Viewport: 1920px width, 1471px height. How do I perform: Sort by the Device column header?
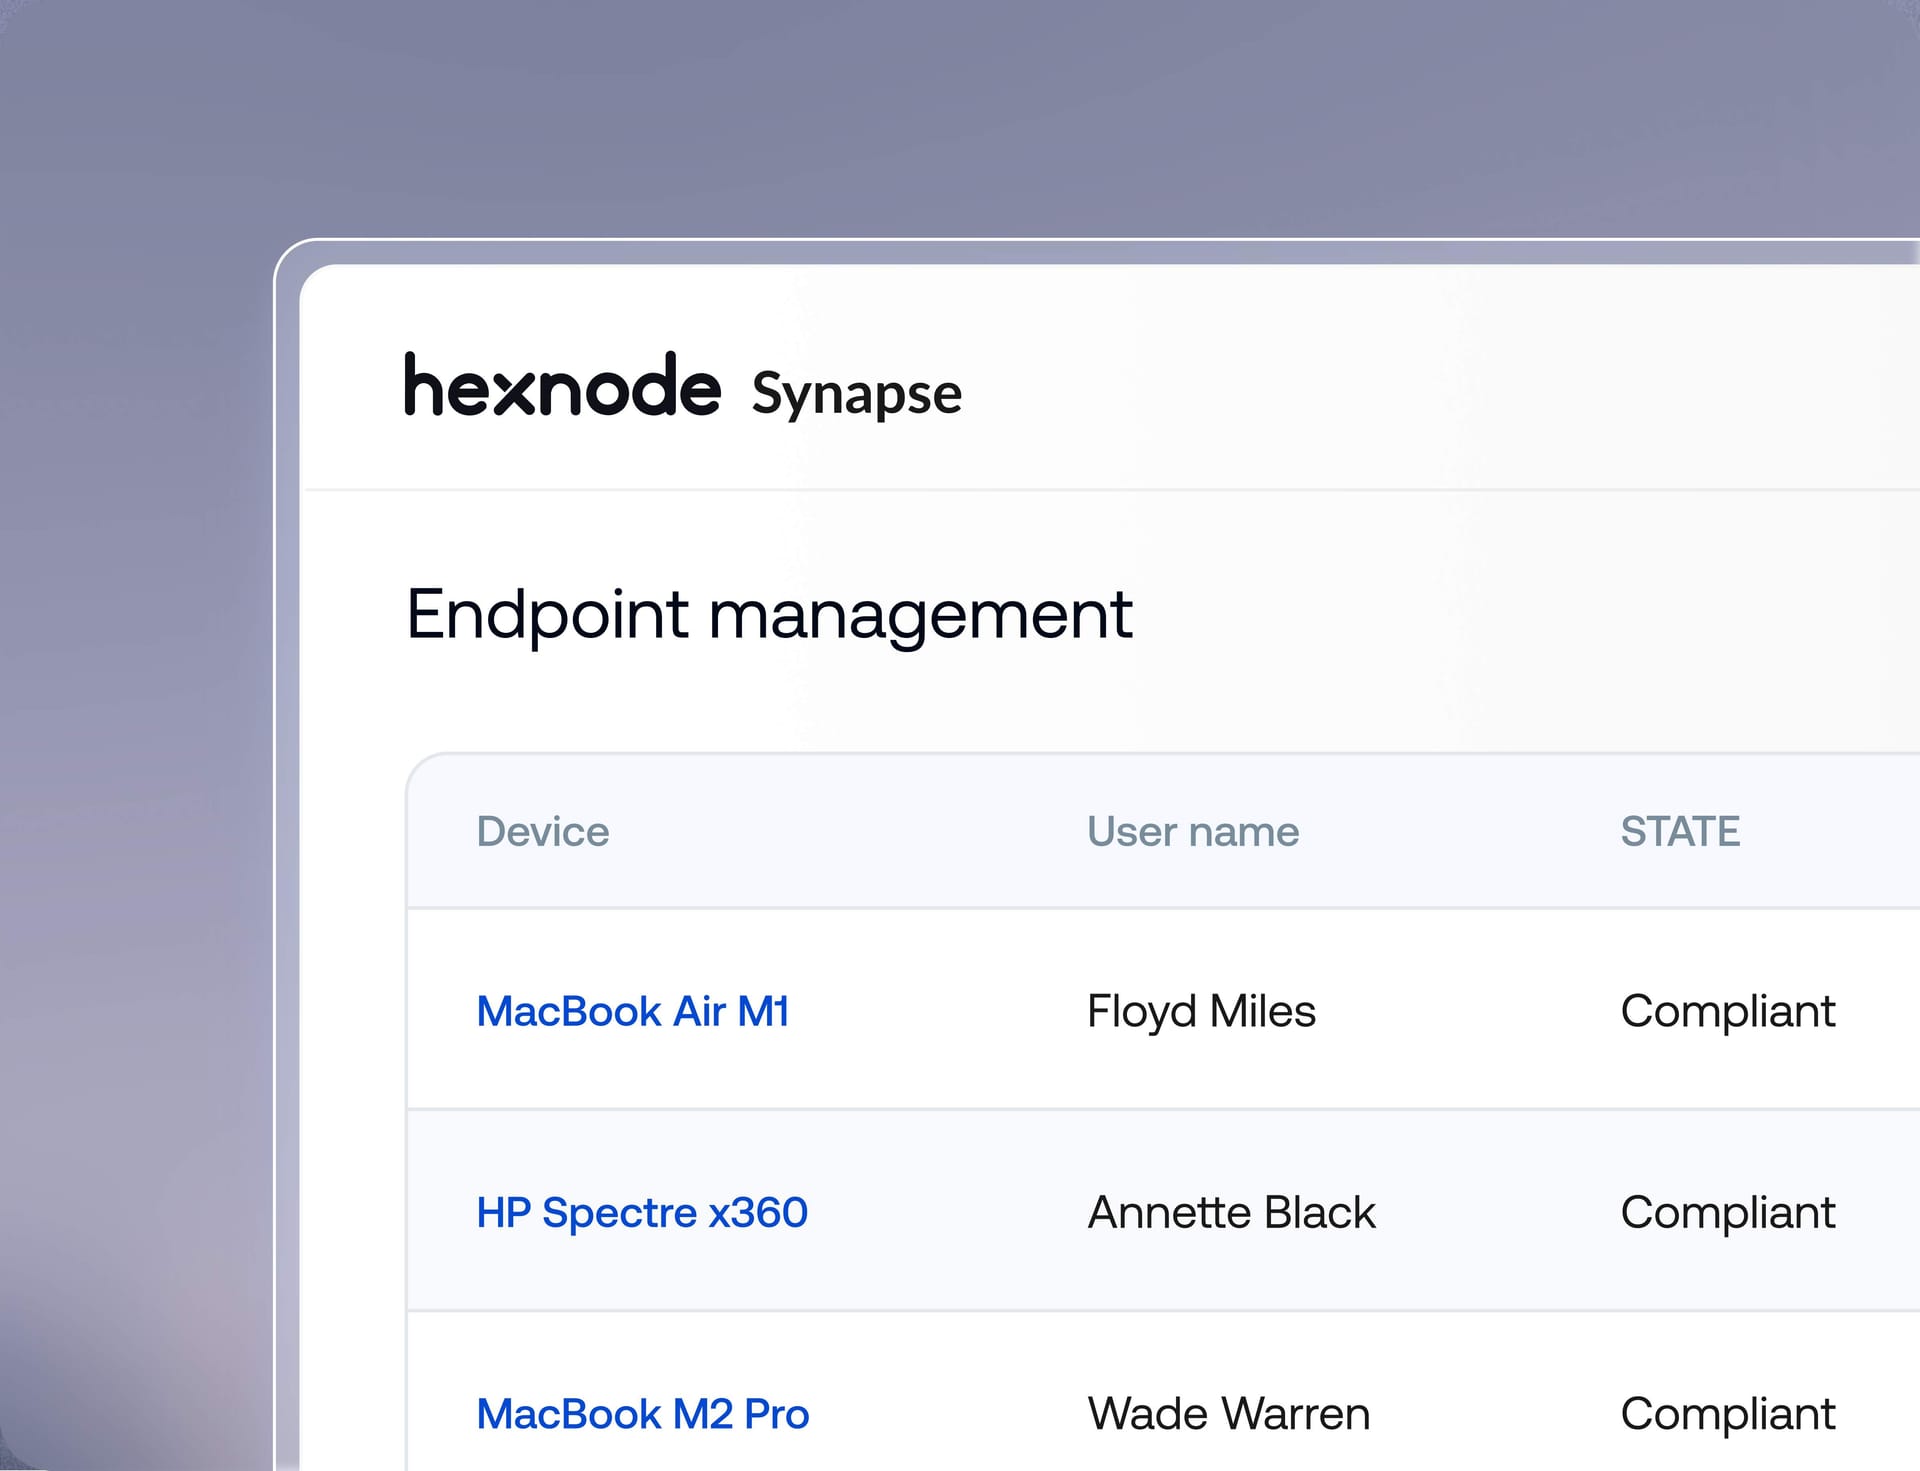543,831
